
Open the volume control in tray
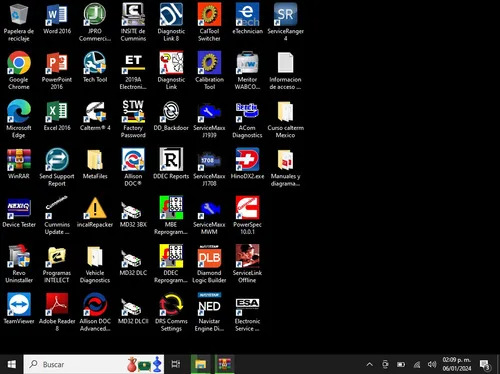point(432,364)
